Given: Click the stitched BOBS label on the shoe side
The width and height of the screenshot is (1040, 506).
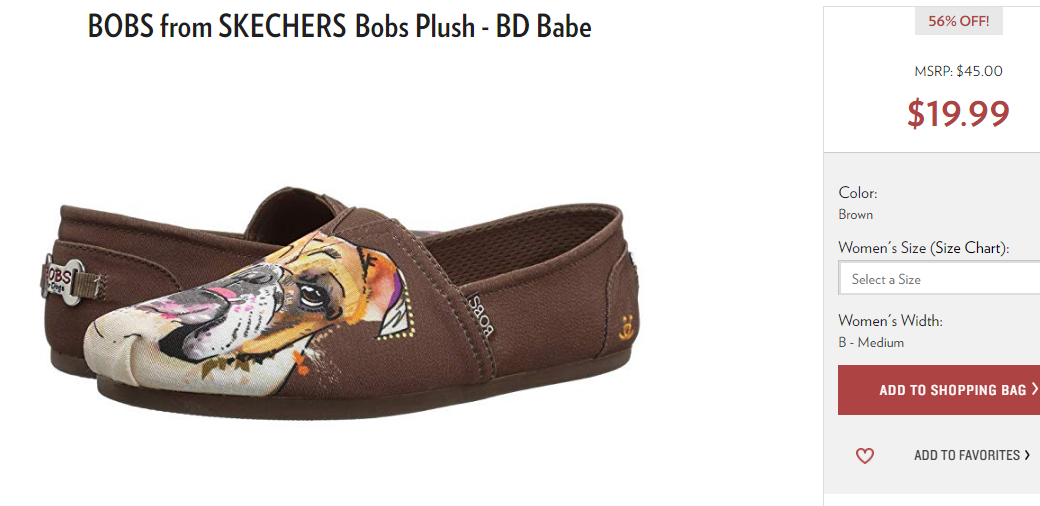Looking at the screenshot, I should (480, 316).
